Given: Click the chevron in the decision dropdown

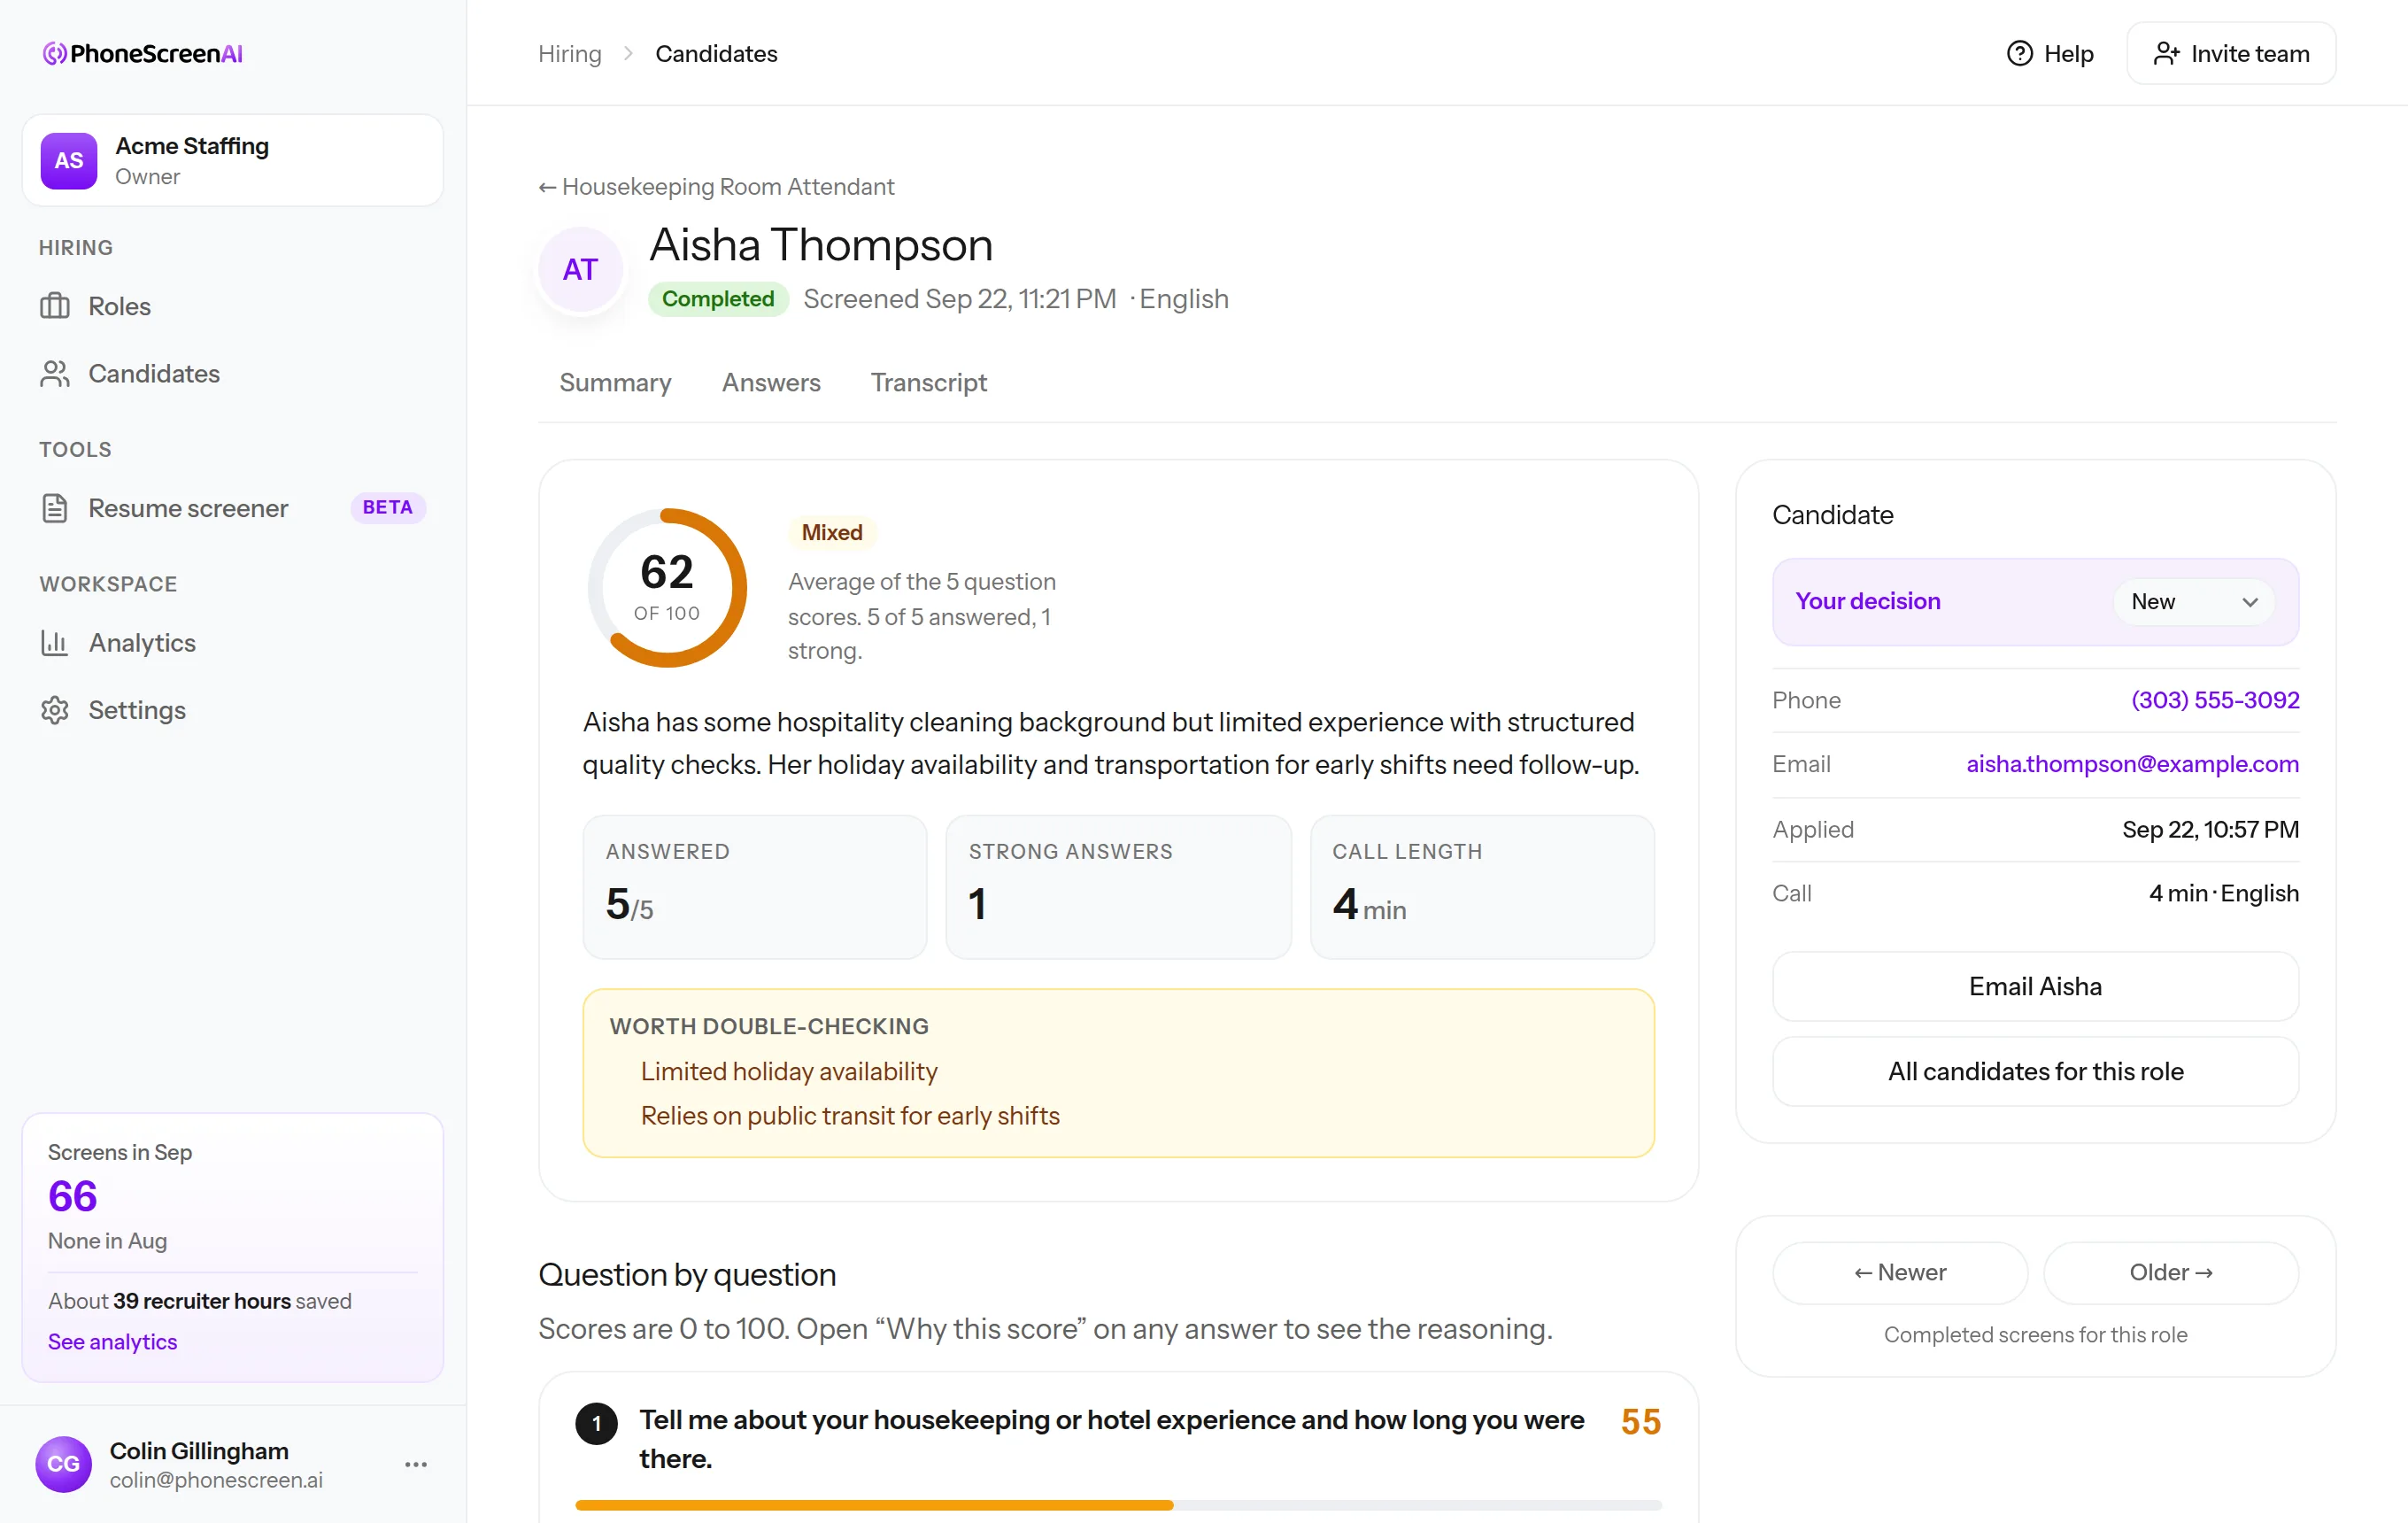Looking at the screenshot, I should tap(2250, 601).
